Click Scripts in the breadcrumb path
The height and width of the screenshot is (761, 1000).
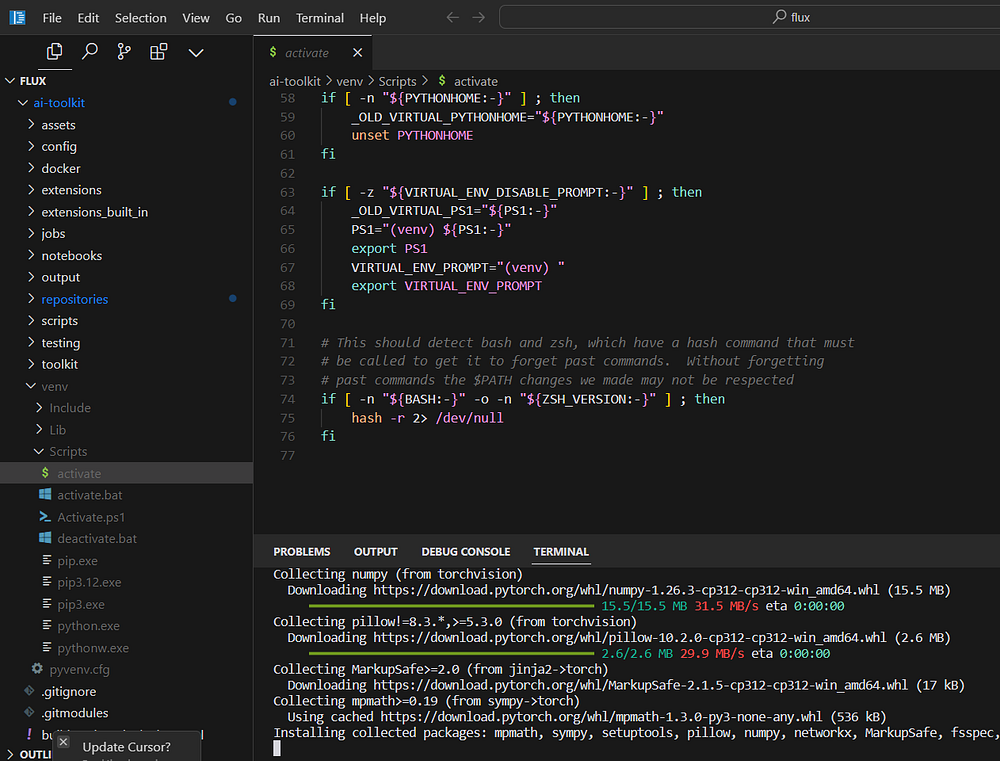(x=398, y=81)
